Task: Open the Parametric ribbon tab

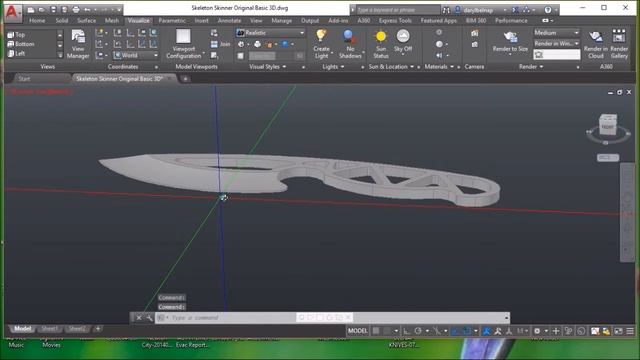Action: pyautogui.click(x=172, y=20)
